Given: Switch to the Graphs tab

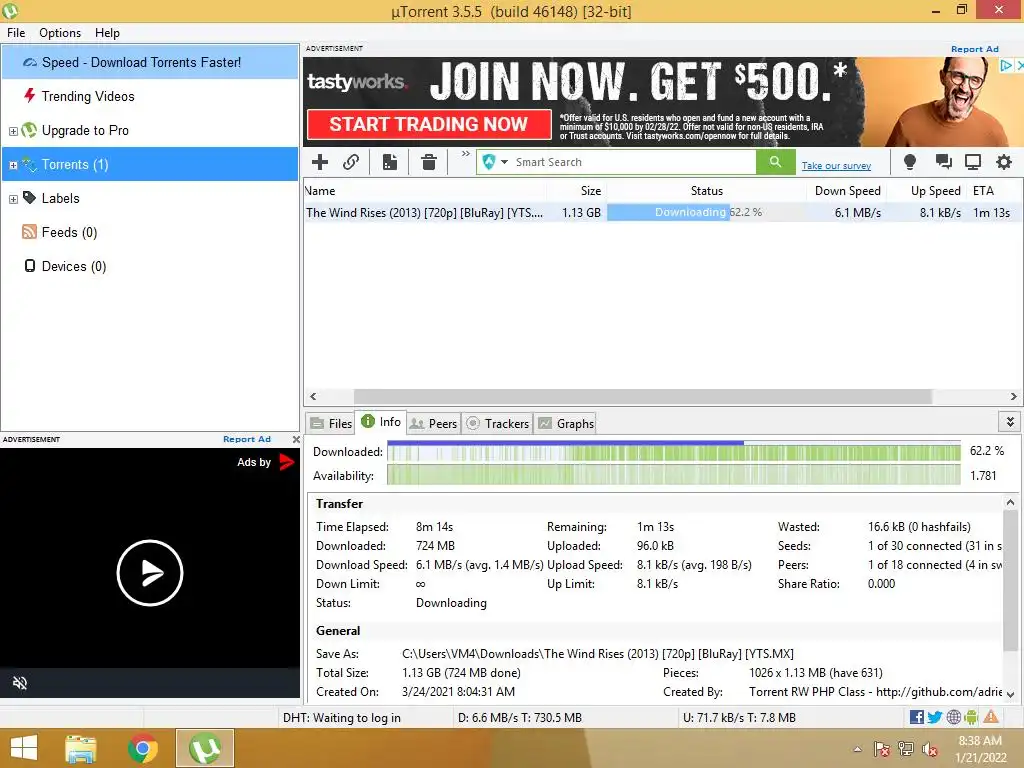Looking at the screenshot, I should pyautogui.click(x=566, y=424).
